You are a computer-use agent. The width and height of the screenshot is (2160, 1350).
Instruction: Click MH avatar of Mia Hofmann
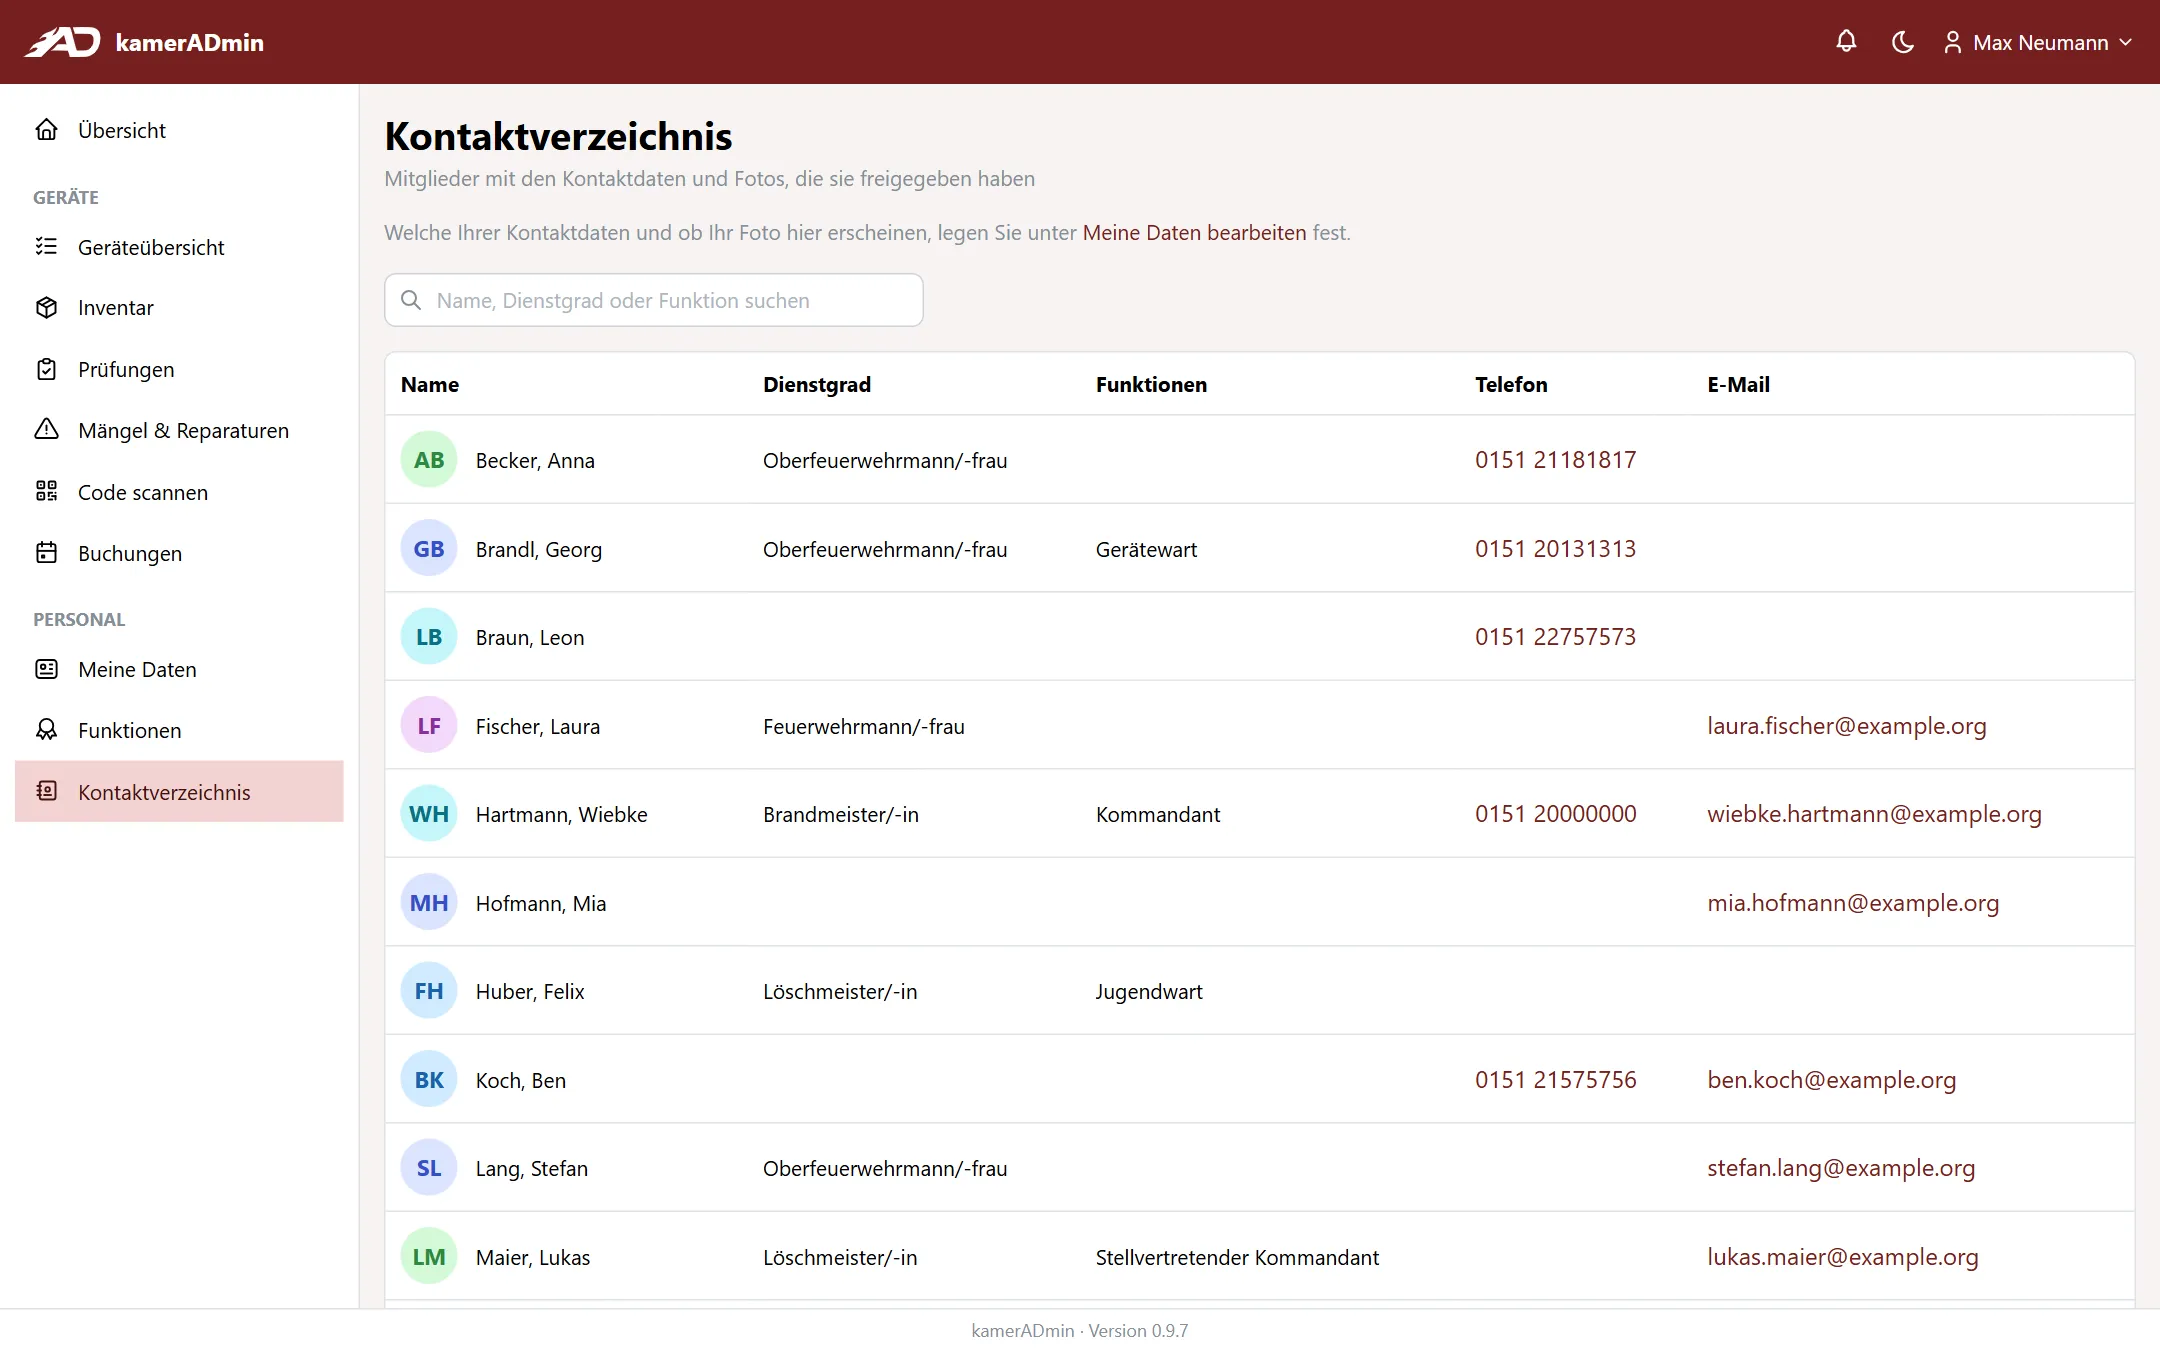(429, 902)
